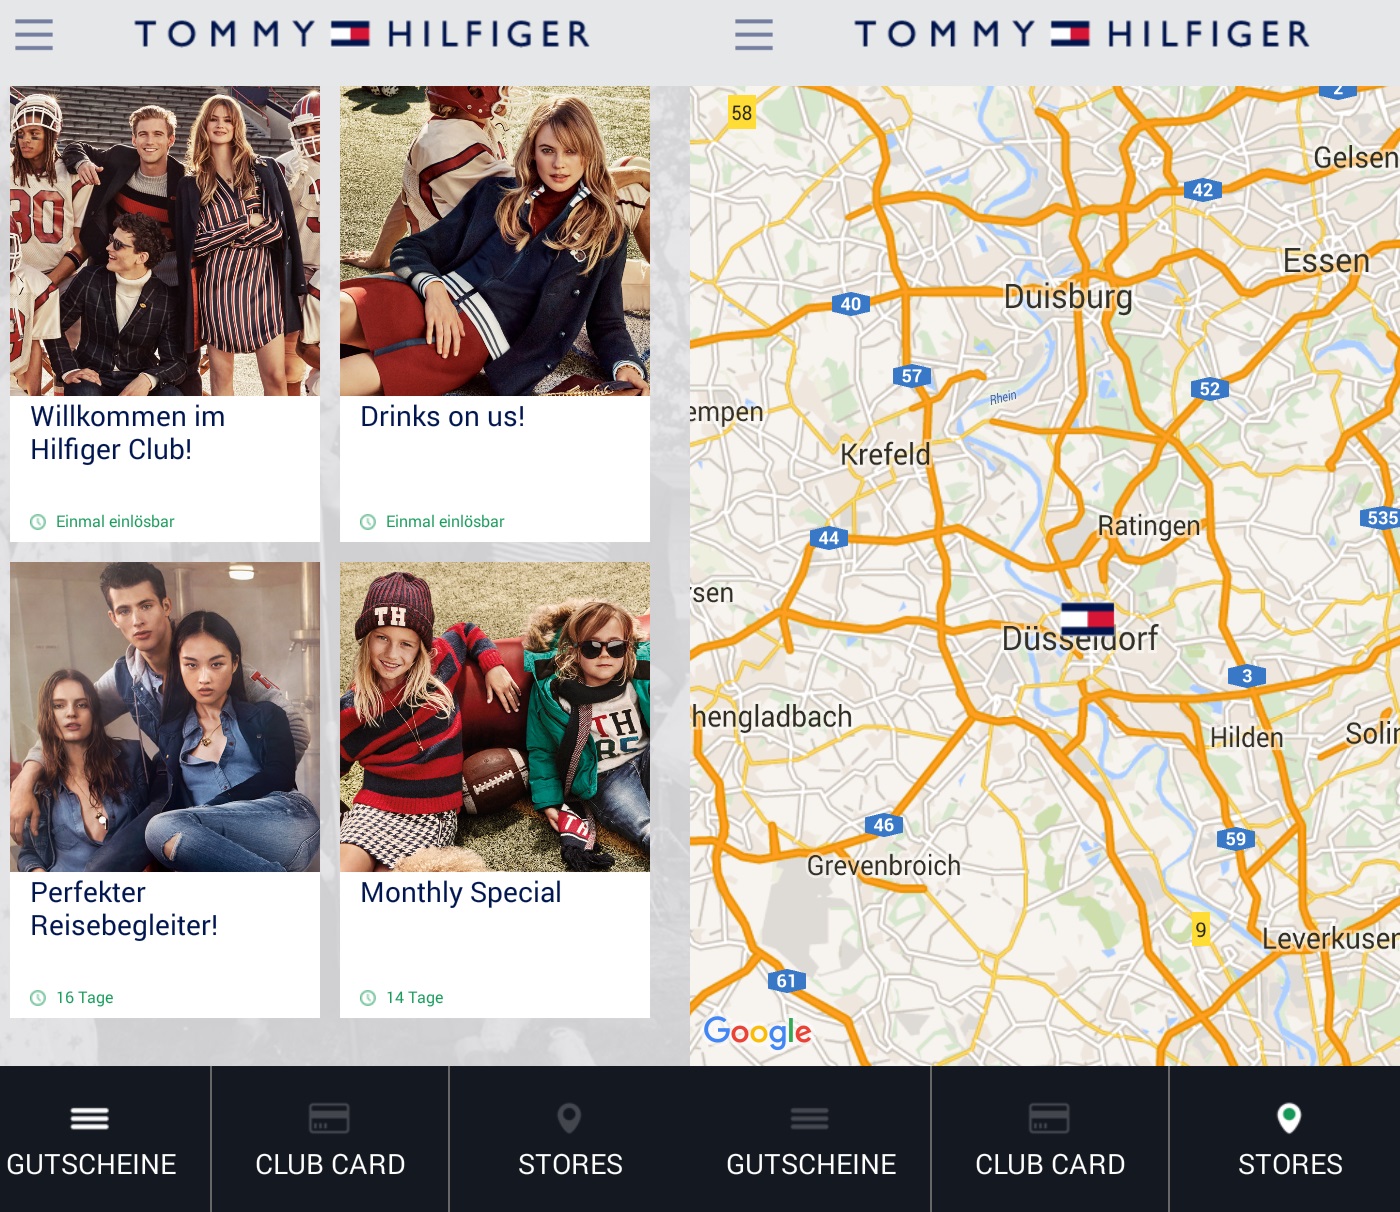Select the green Stores pin icon on right bar
Image resolution: width=1400 pixels, height=1212 pixels.
click(x=1290, y=1118)
